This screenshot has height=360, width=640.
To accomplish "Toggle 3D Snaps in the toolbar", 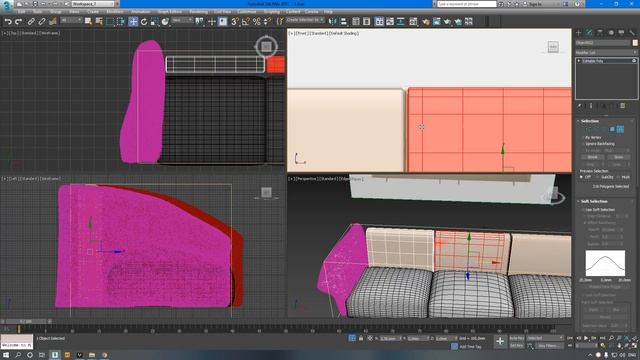I will 235,22.
